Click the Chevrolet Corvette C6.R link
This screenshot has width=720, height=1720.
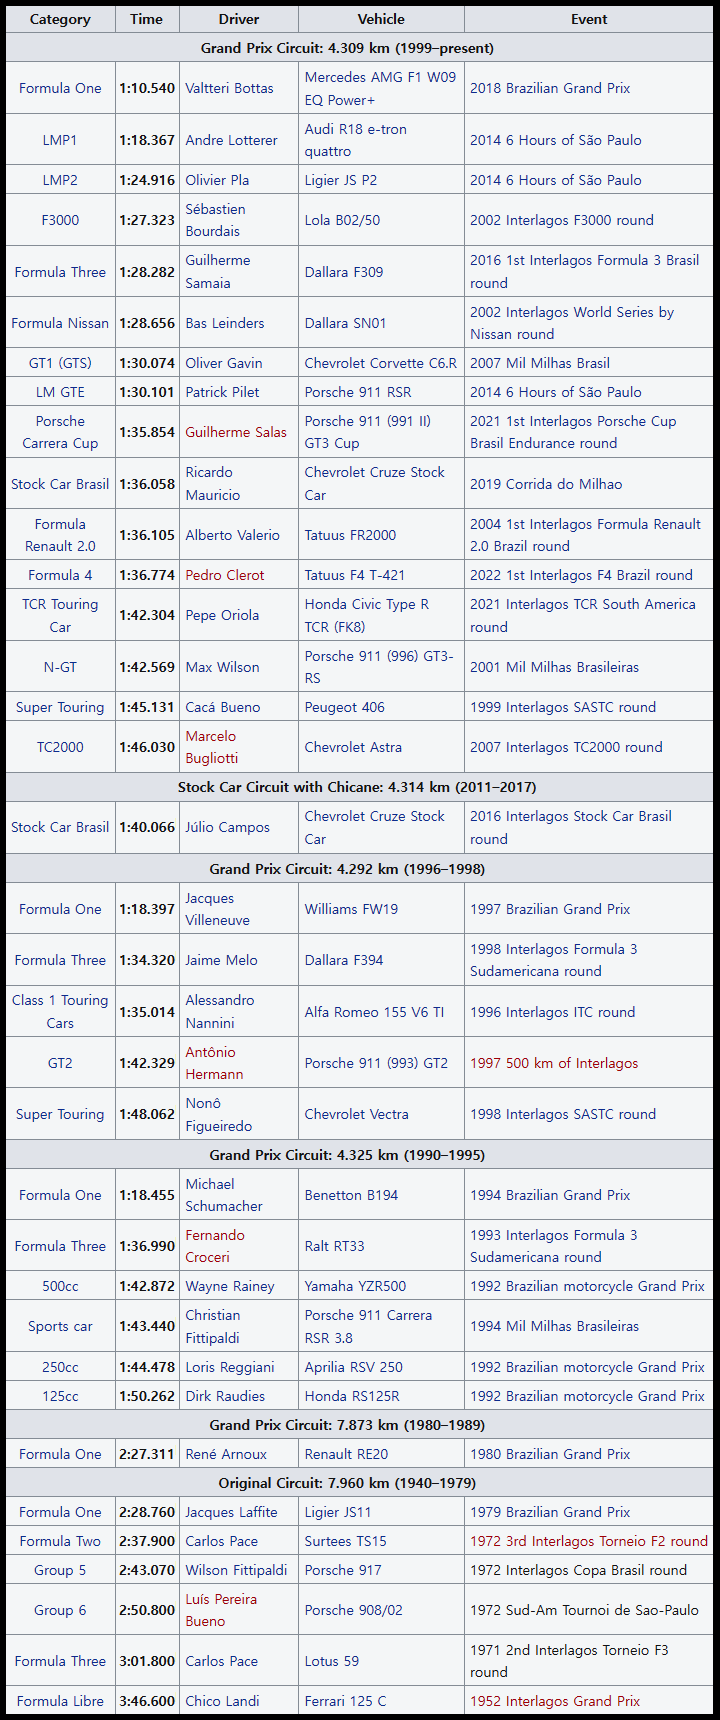(x=380, y=363)
